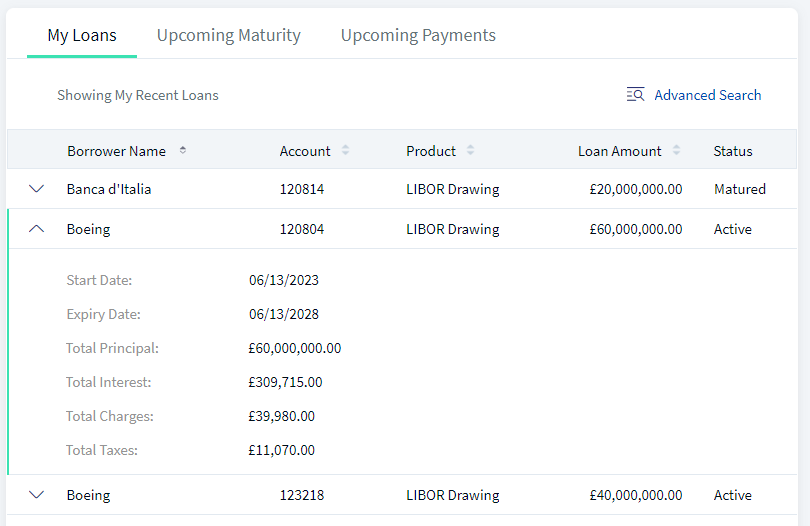Viewport: 810px width, 526px height.
Task: Click the Start Date label
Action: coord(99,280)
